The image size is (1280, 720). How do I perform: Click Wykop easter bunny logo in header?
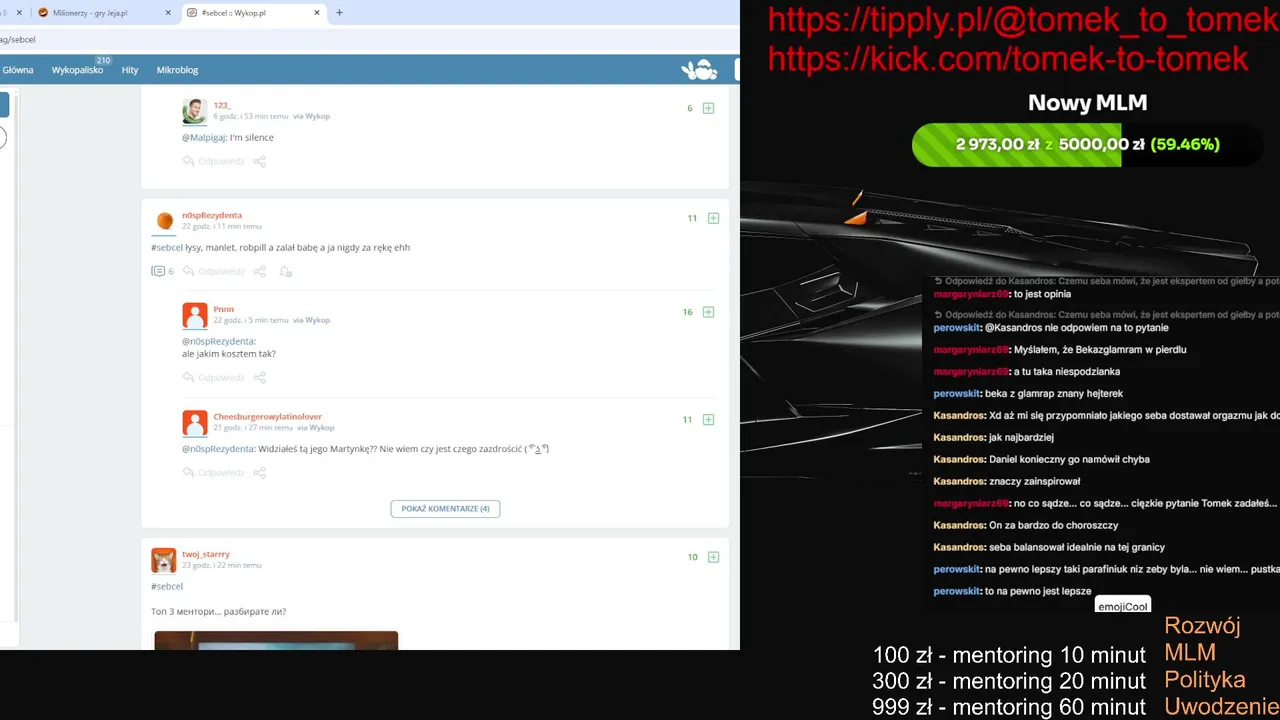(x=699, y=69)
